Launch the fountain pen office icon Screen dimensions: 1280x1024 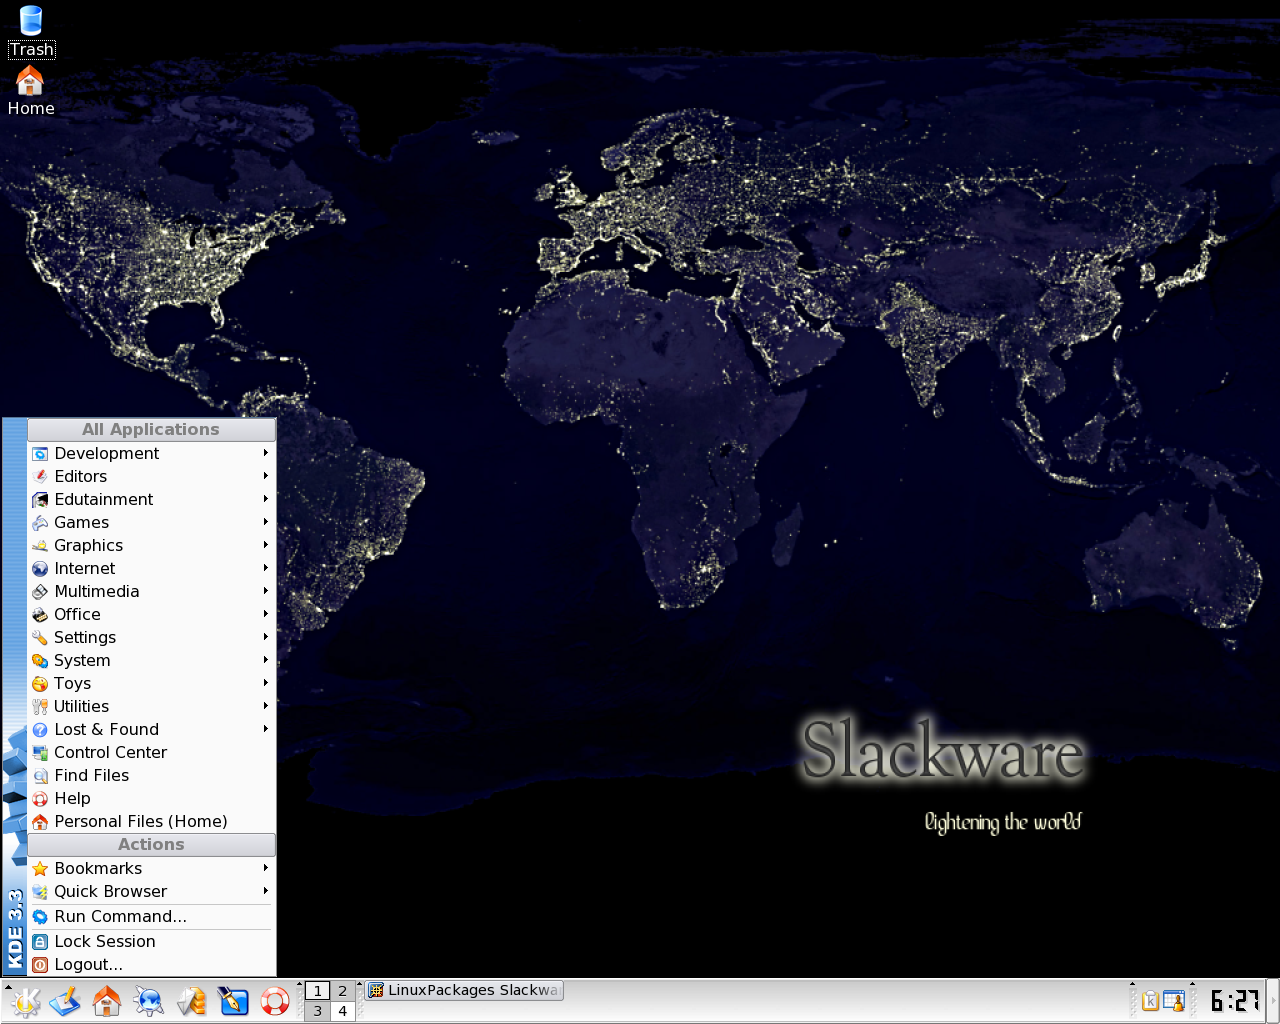233,1001
